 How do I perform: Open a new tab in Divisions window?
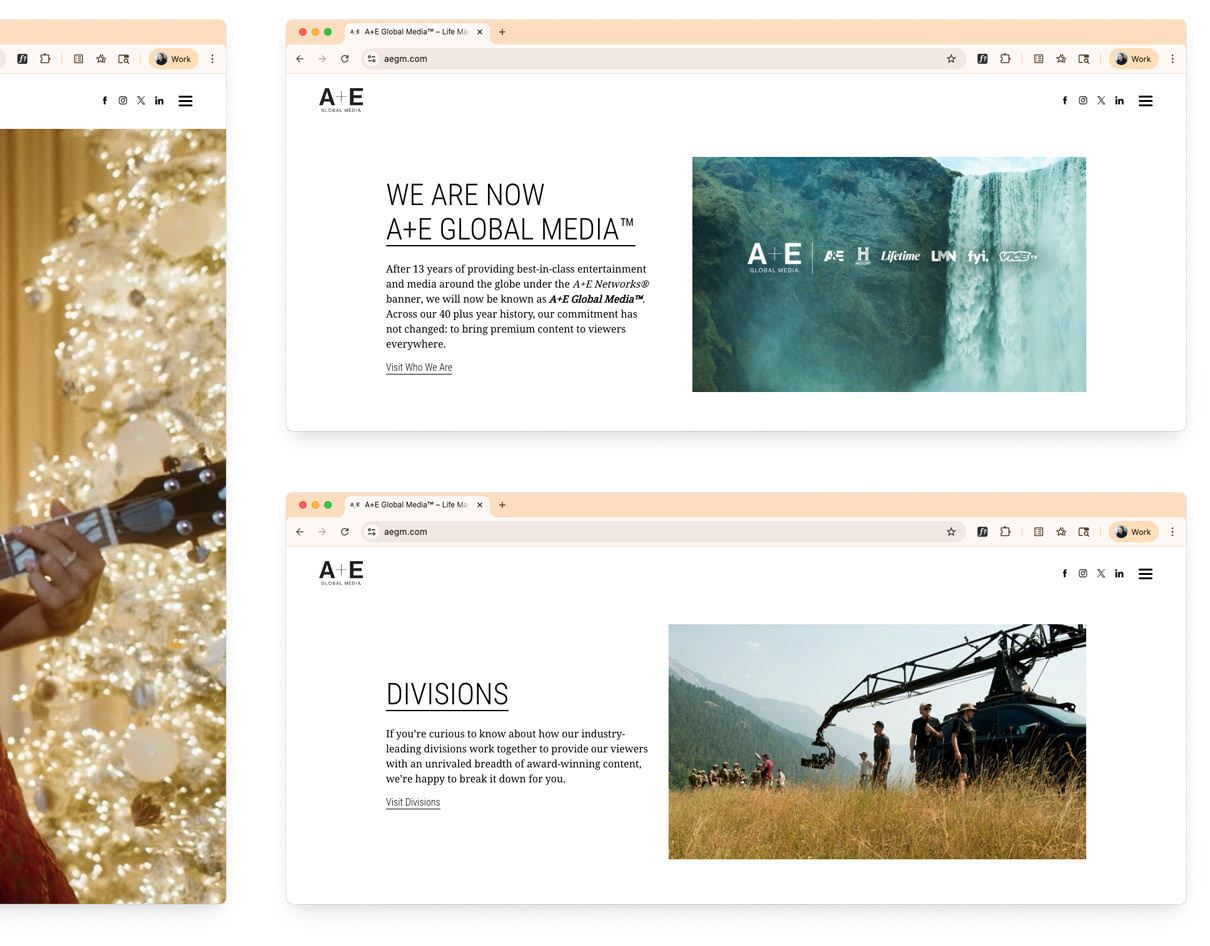pyautogui.click(x=502, y=505)
